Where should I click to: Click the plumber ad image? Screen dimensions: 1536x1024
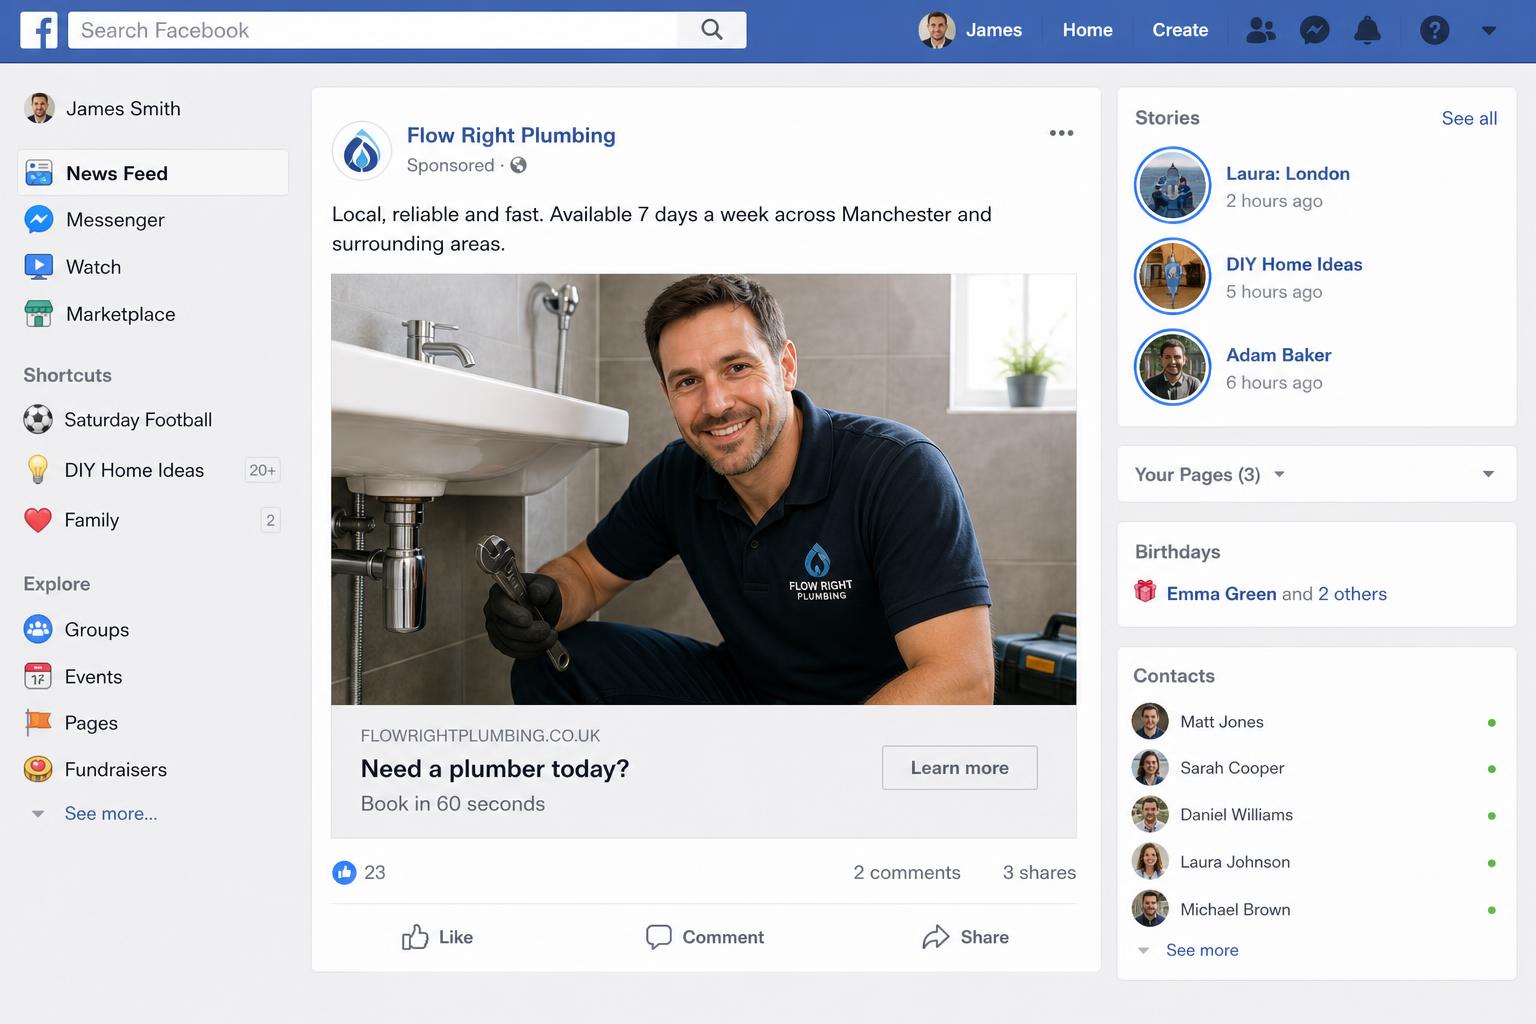tap(704, 489)
